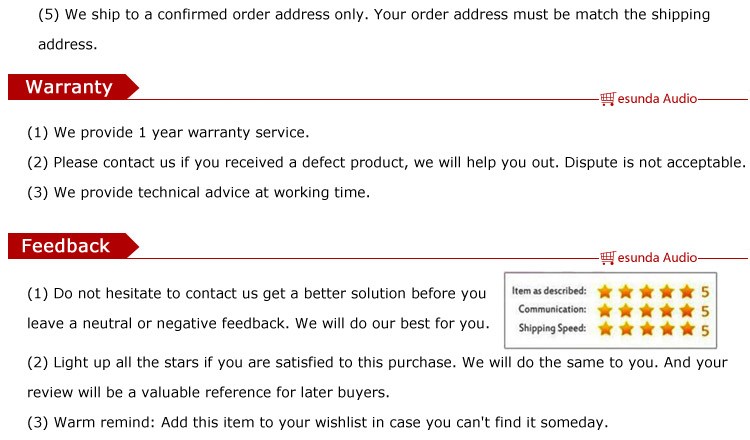Viewport: 750px width, 440px height.
Task: Open esunda Audio link beside Feedback
Action: 657,259
